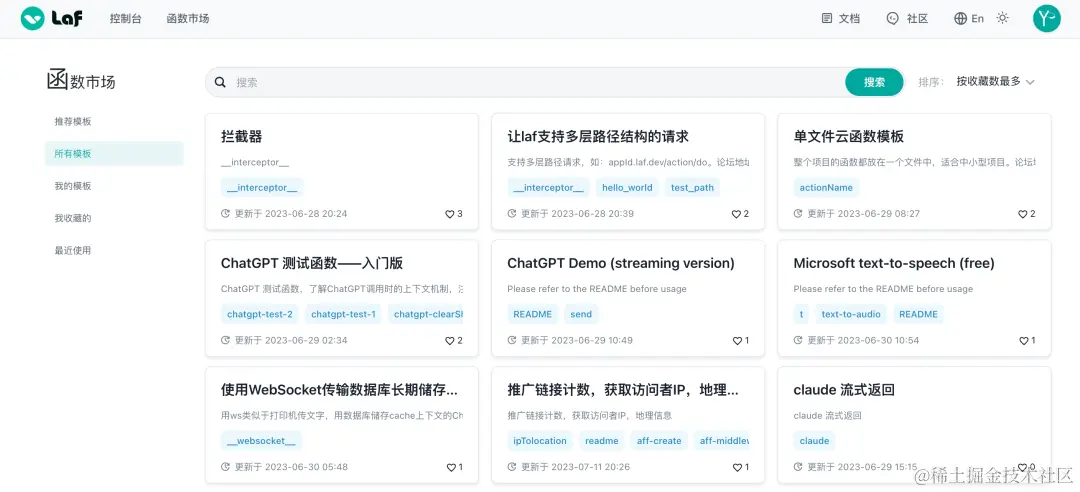The image size is (1080, 492).
Task: Open 单文件云函数模板 template title
Action: coord(849,136)
